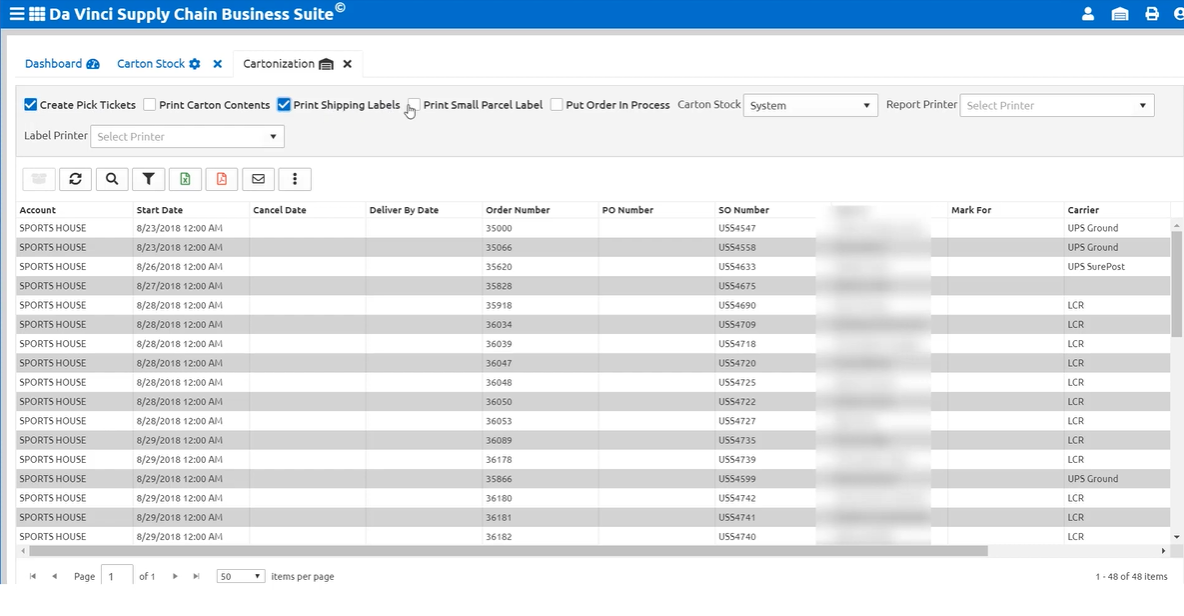The image size is (1184, 616).
Task: Click the page number input field
Action: (117, 577)
